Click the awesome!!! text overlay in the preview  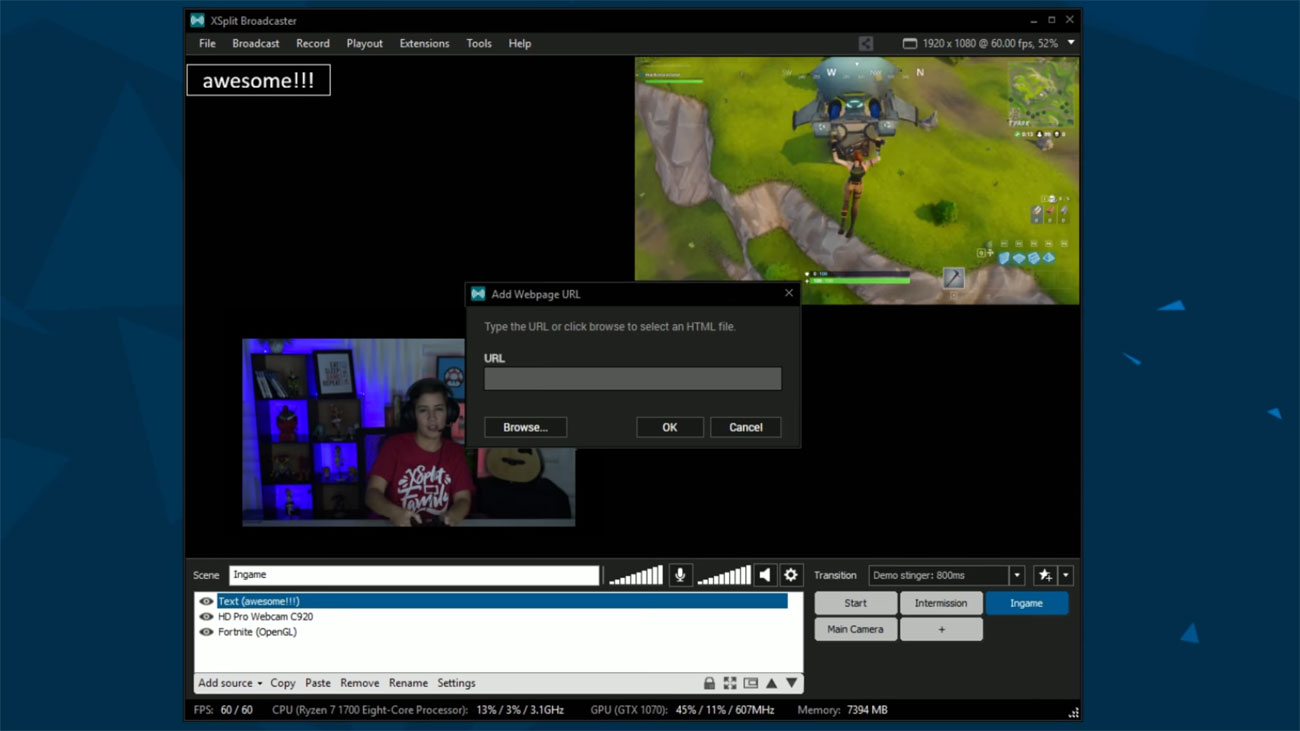tap(258, 80)
